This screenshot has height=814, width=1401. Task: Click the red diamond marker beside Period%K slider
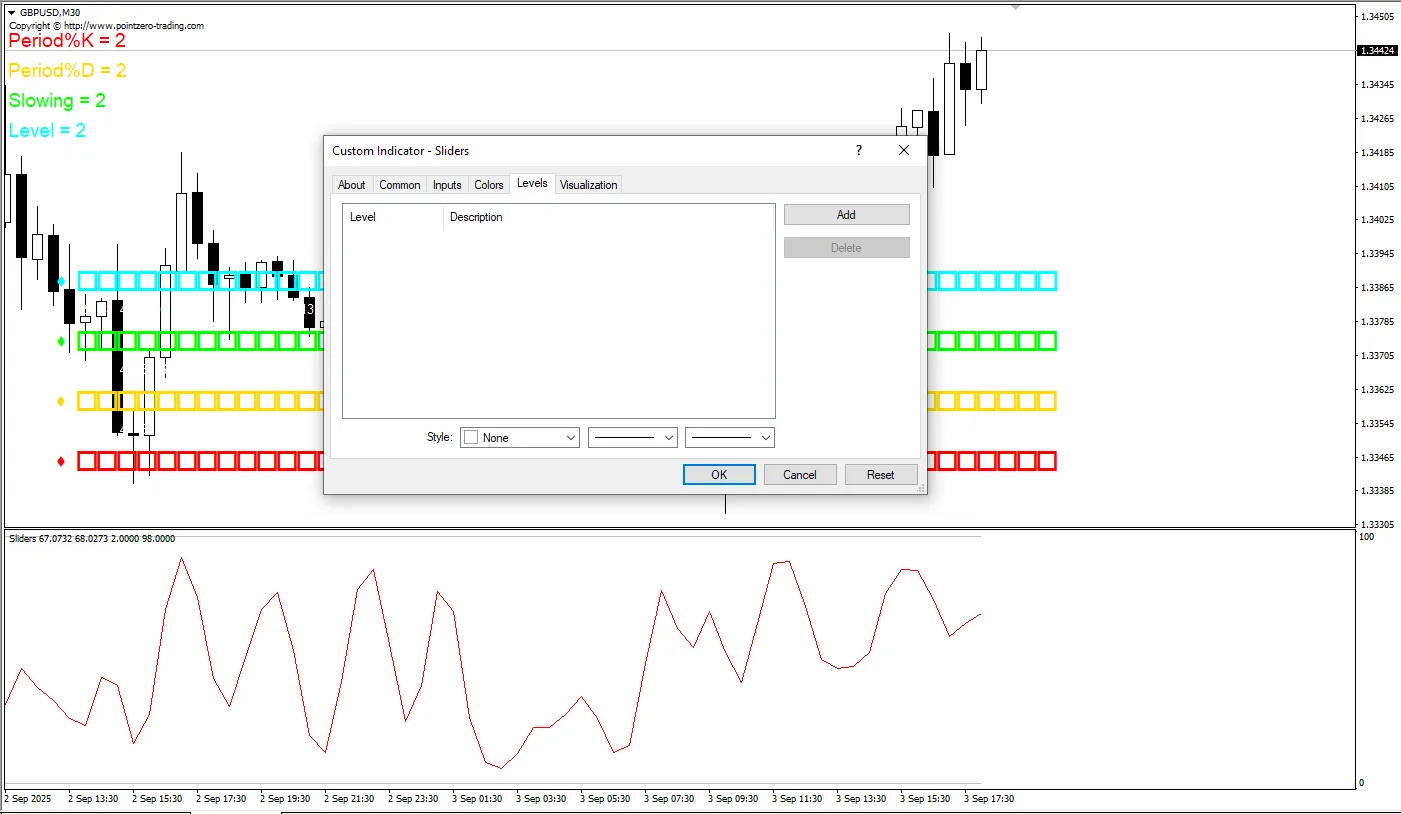click(62, 461)
